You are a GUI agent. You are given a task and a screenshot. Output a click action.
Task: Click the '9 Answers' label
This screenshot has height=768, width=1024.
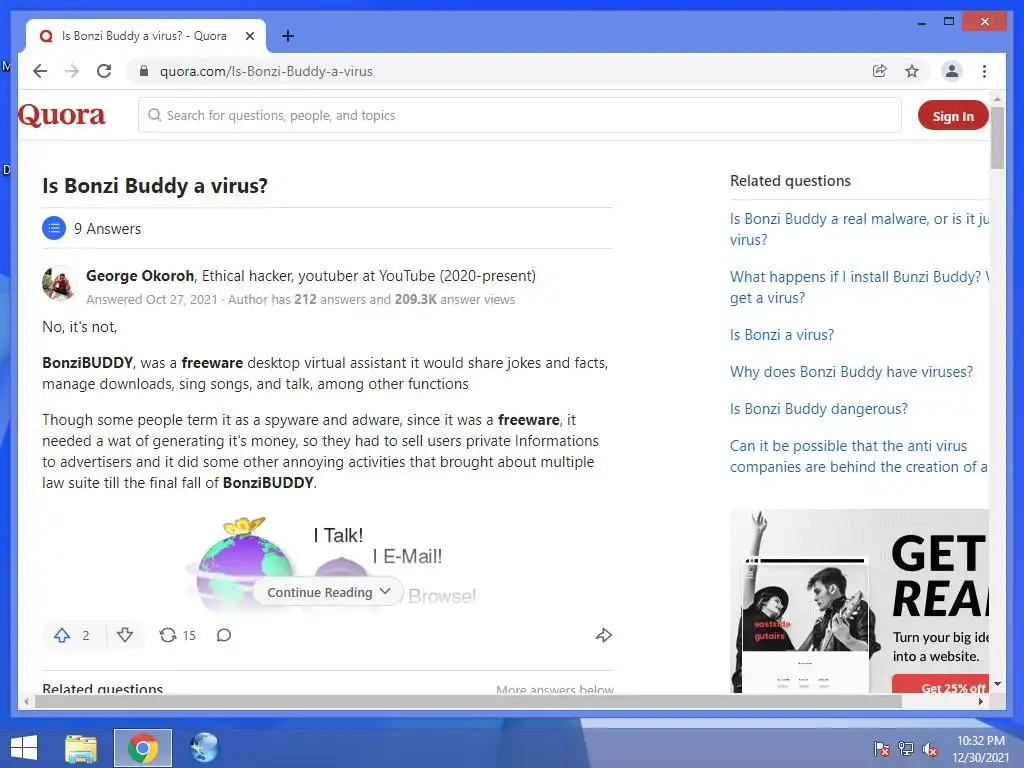click(x=107, y=229)
